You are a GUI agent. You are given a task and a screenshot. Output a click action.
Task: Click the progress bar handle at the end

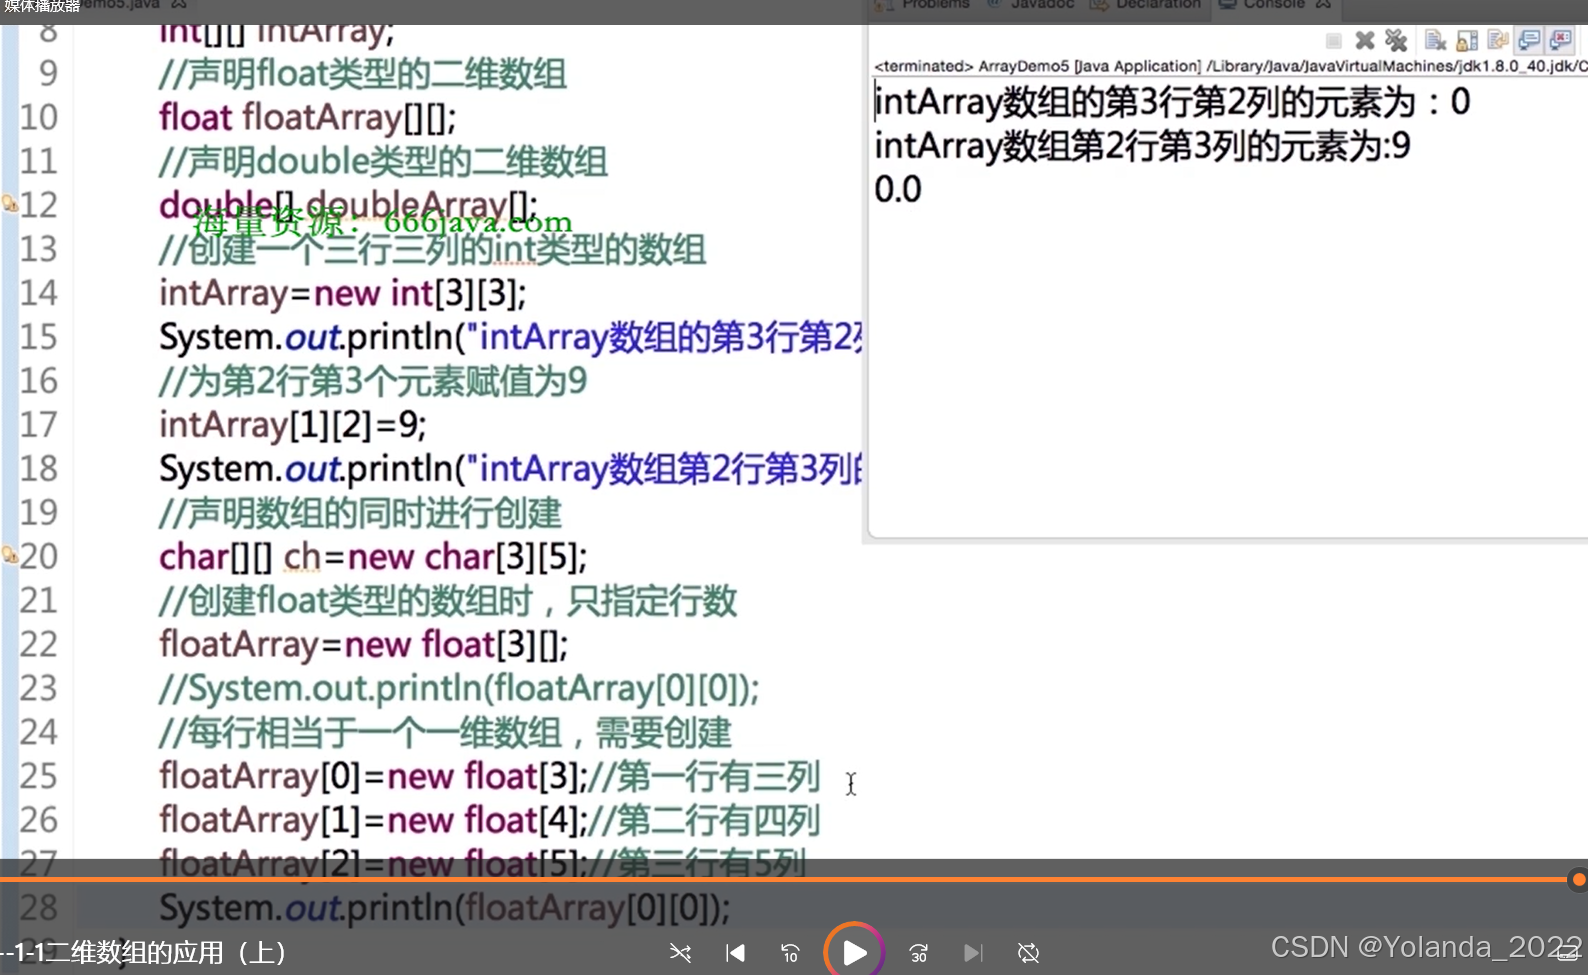point(1579,880)
